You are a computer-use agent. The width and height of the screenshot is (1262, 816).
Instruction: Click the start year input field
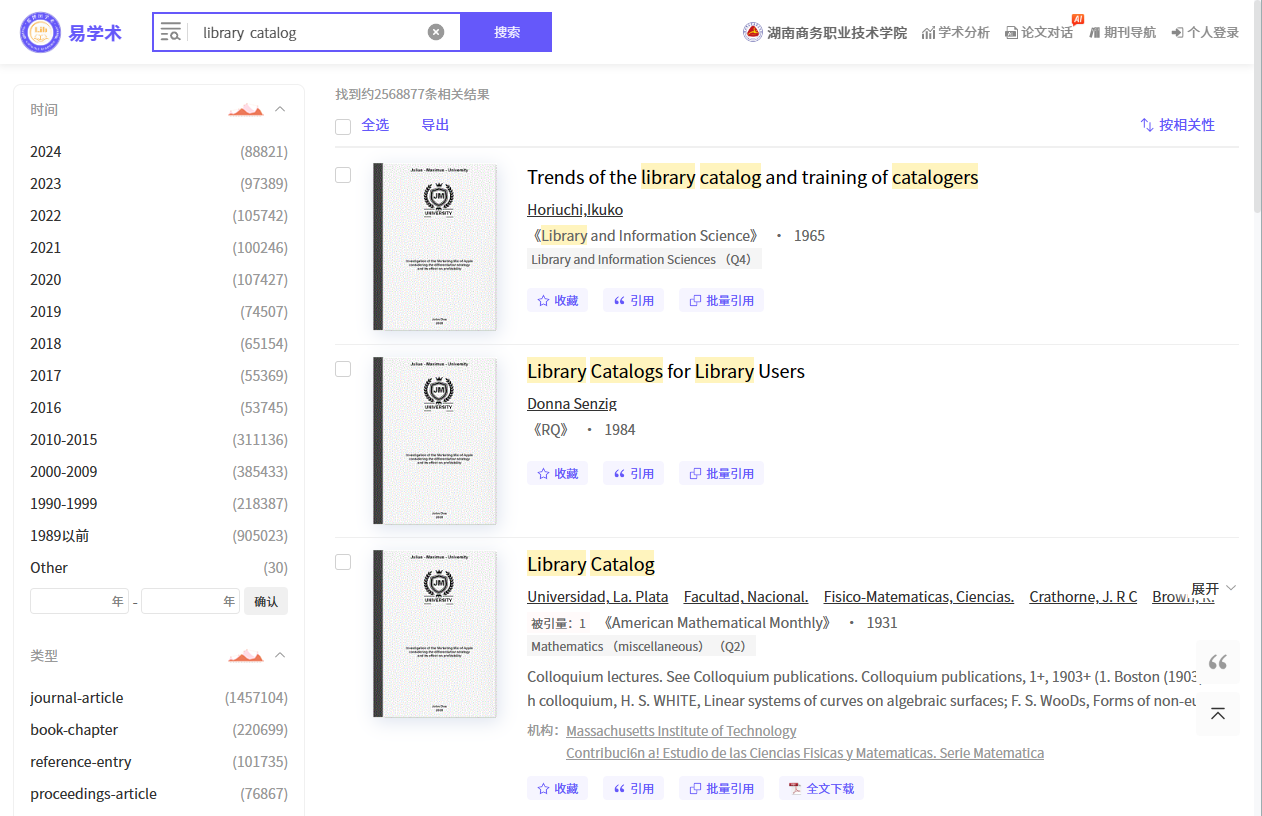click(79, 601)
